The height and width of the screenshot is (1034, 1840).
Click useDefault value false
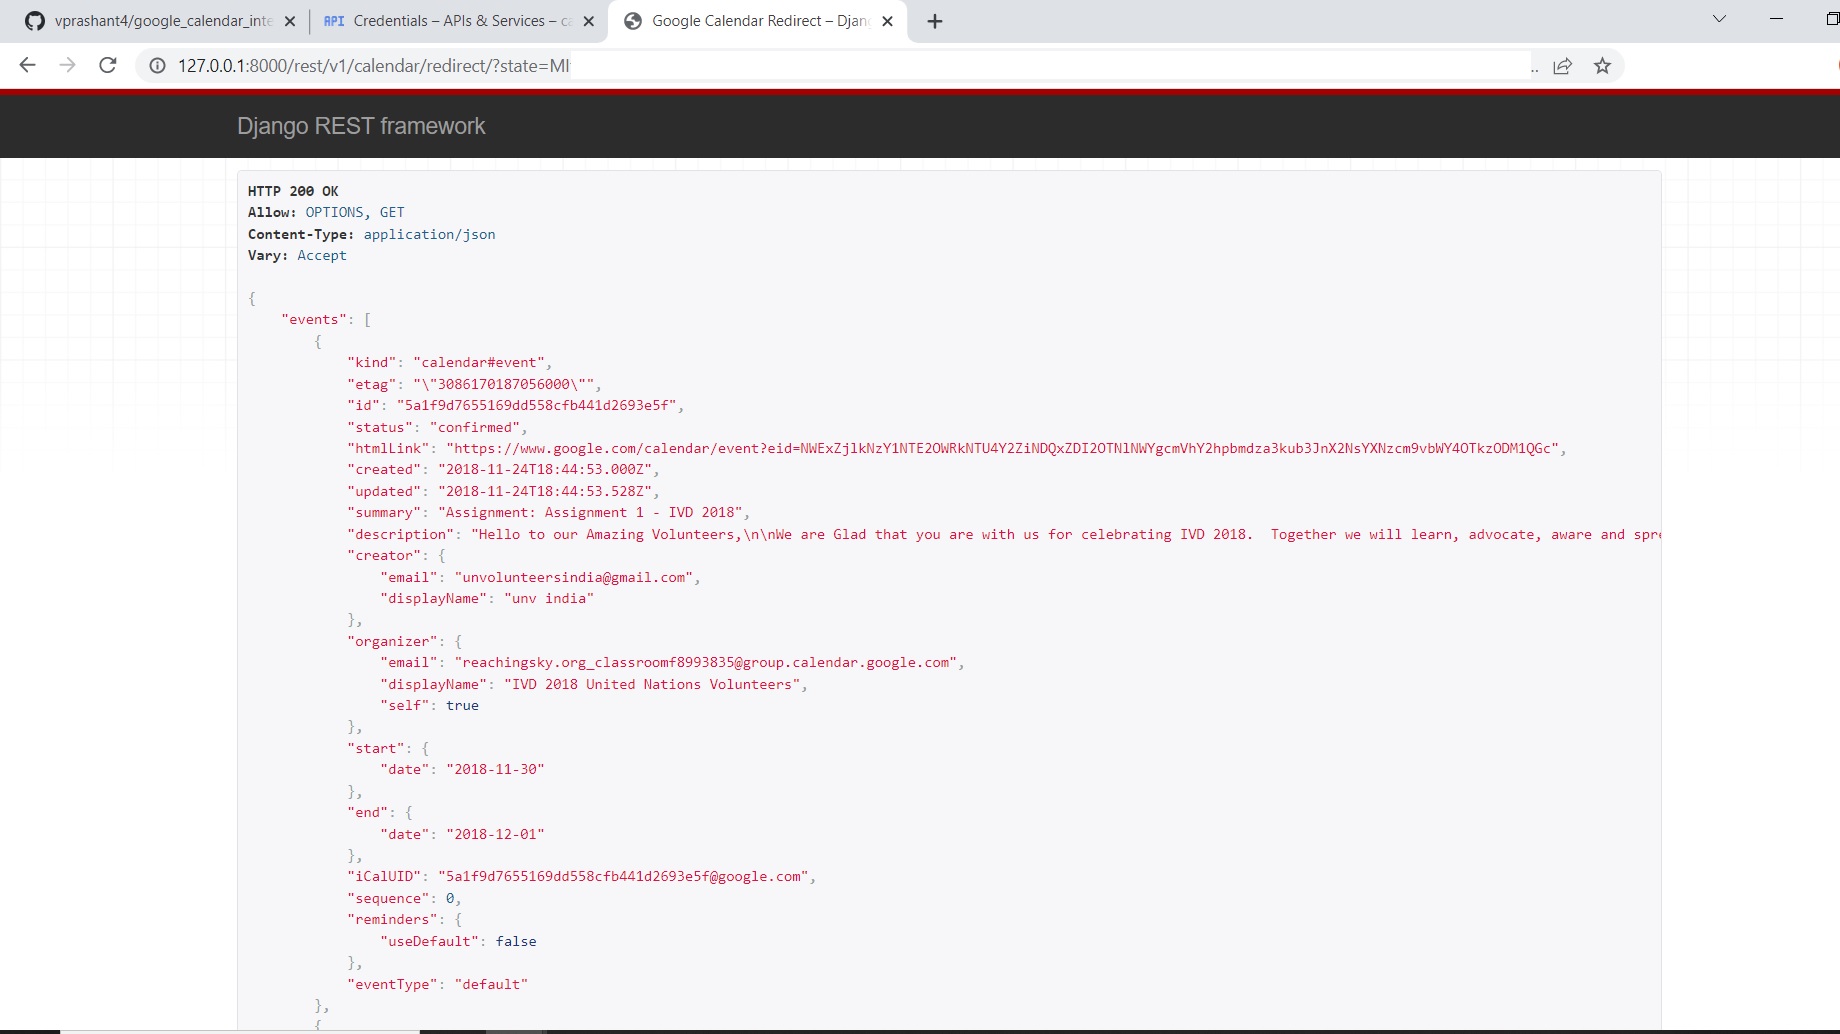click(516, 941)
